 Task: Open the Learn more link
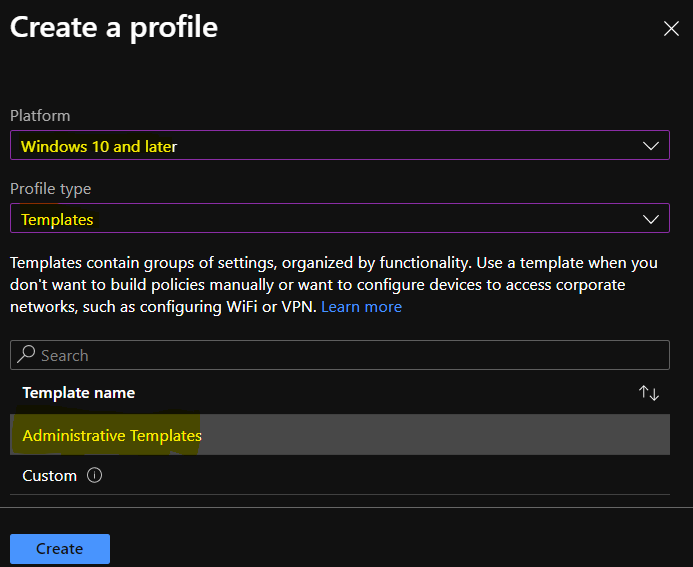(x=361, y=307)
